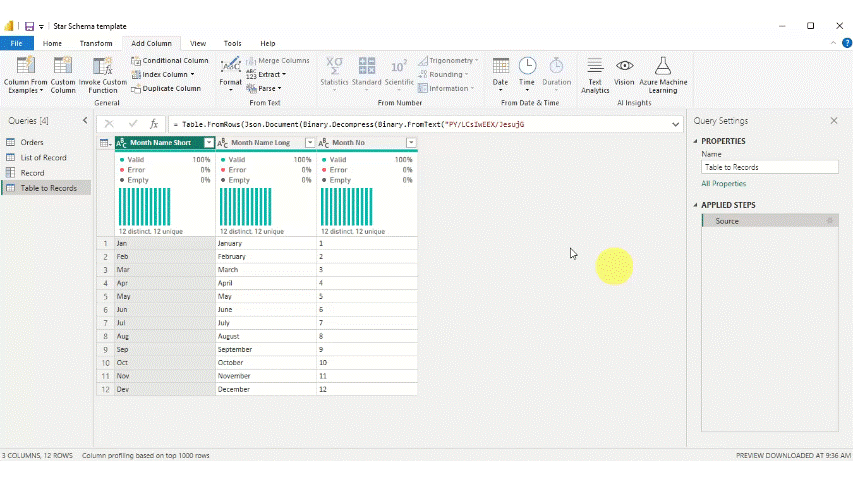Click the fx formula button

(x=154, y=124)
